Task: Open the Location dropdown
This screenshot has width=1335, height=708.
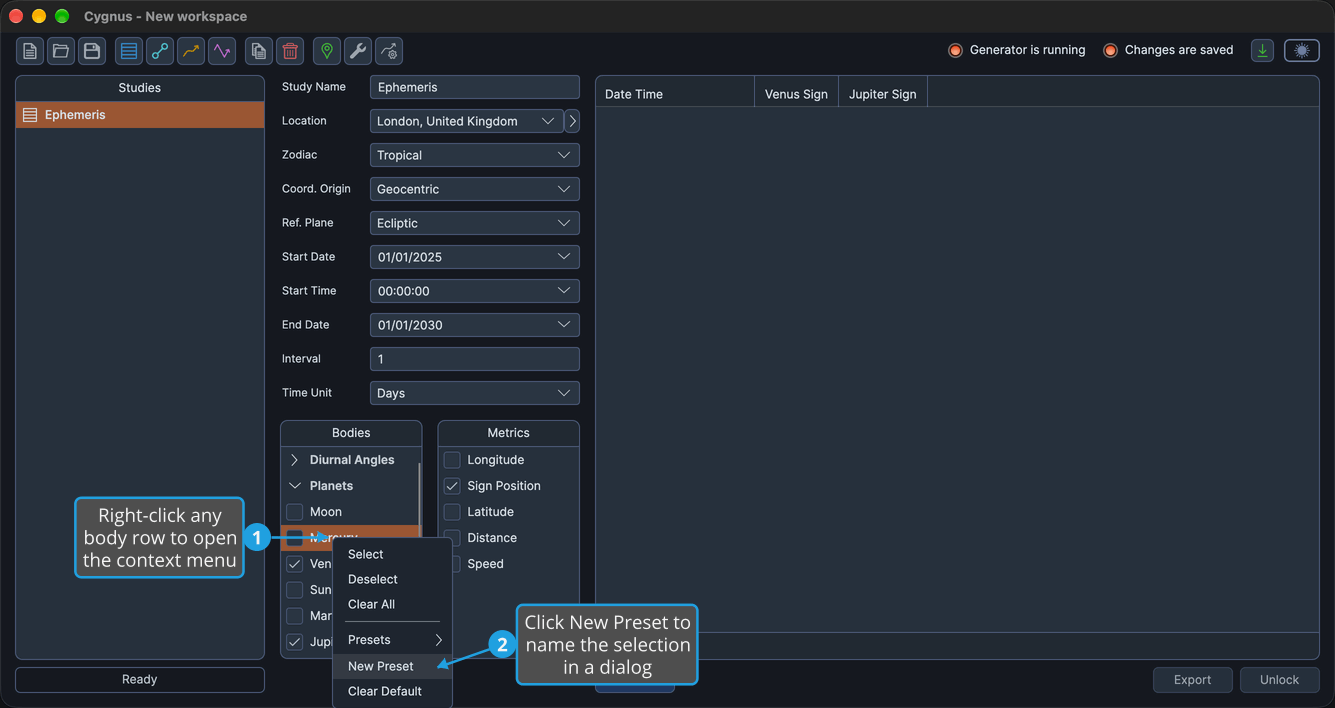Action: tap(467, 121)
